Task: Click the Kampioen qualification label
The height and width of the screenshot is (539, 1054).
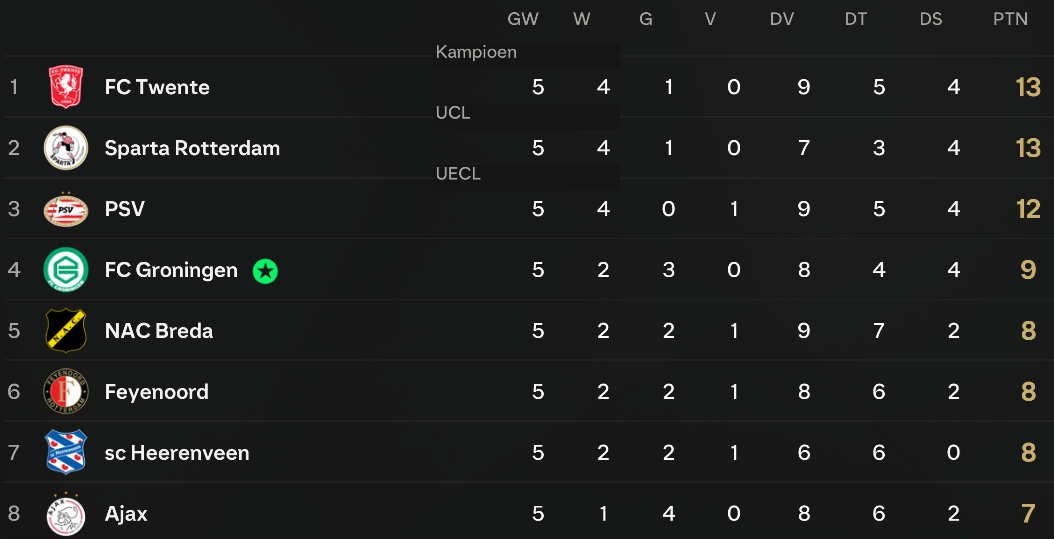Action: (477, 52)
